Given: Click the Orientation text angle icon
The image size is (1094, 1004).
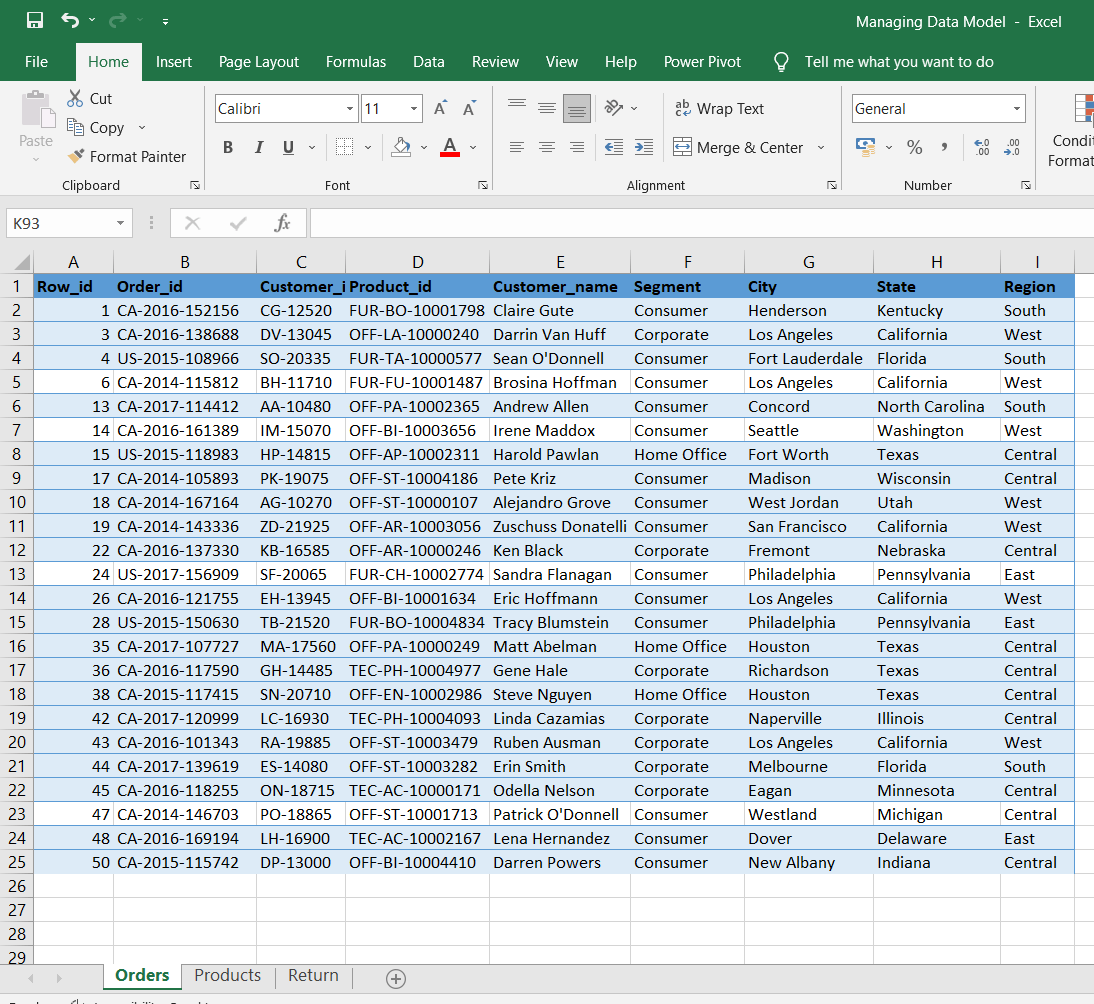Looking at the screenshot, I should click(x=614, y=108).
